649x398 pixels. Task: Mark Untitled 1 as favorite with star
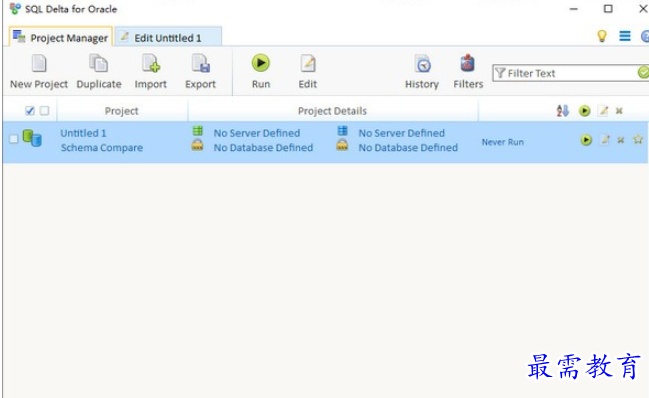[638, 139]
